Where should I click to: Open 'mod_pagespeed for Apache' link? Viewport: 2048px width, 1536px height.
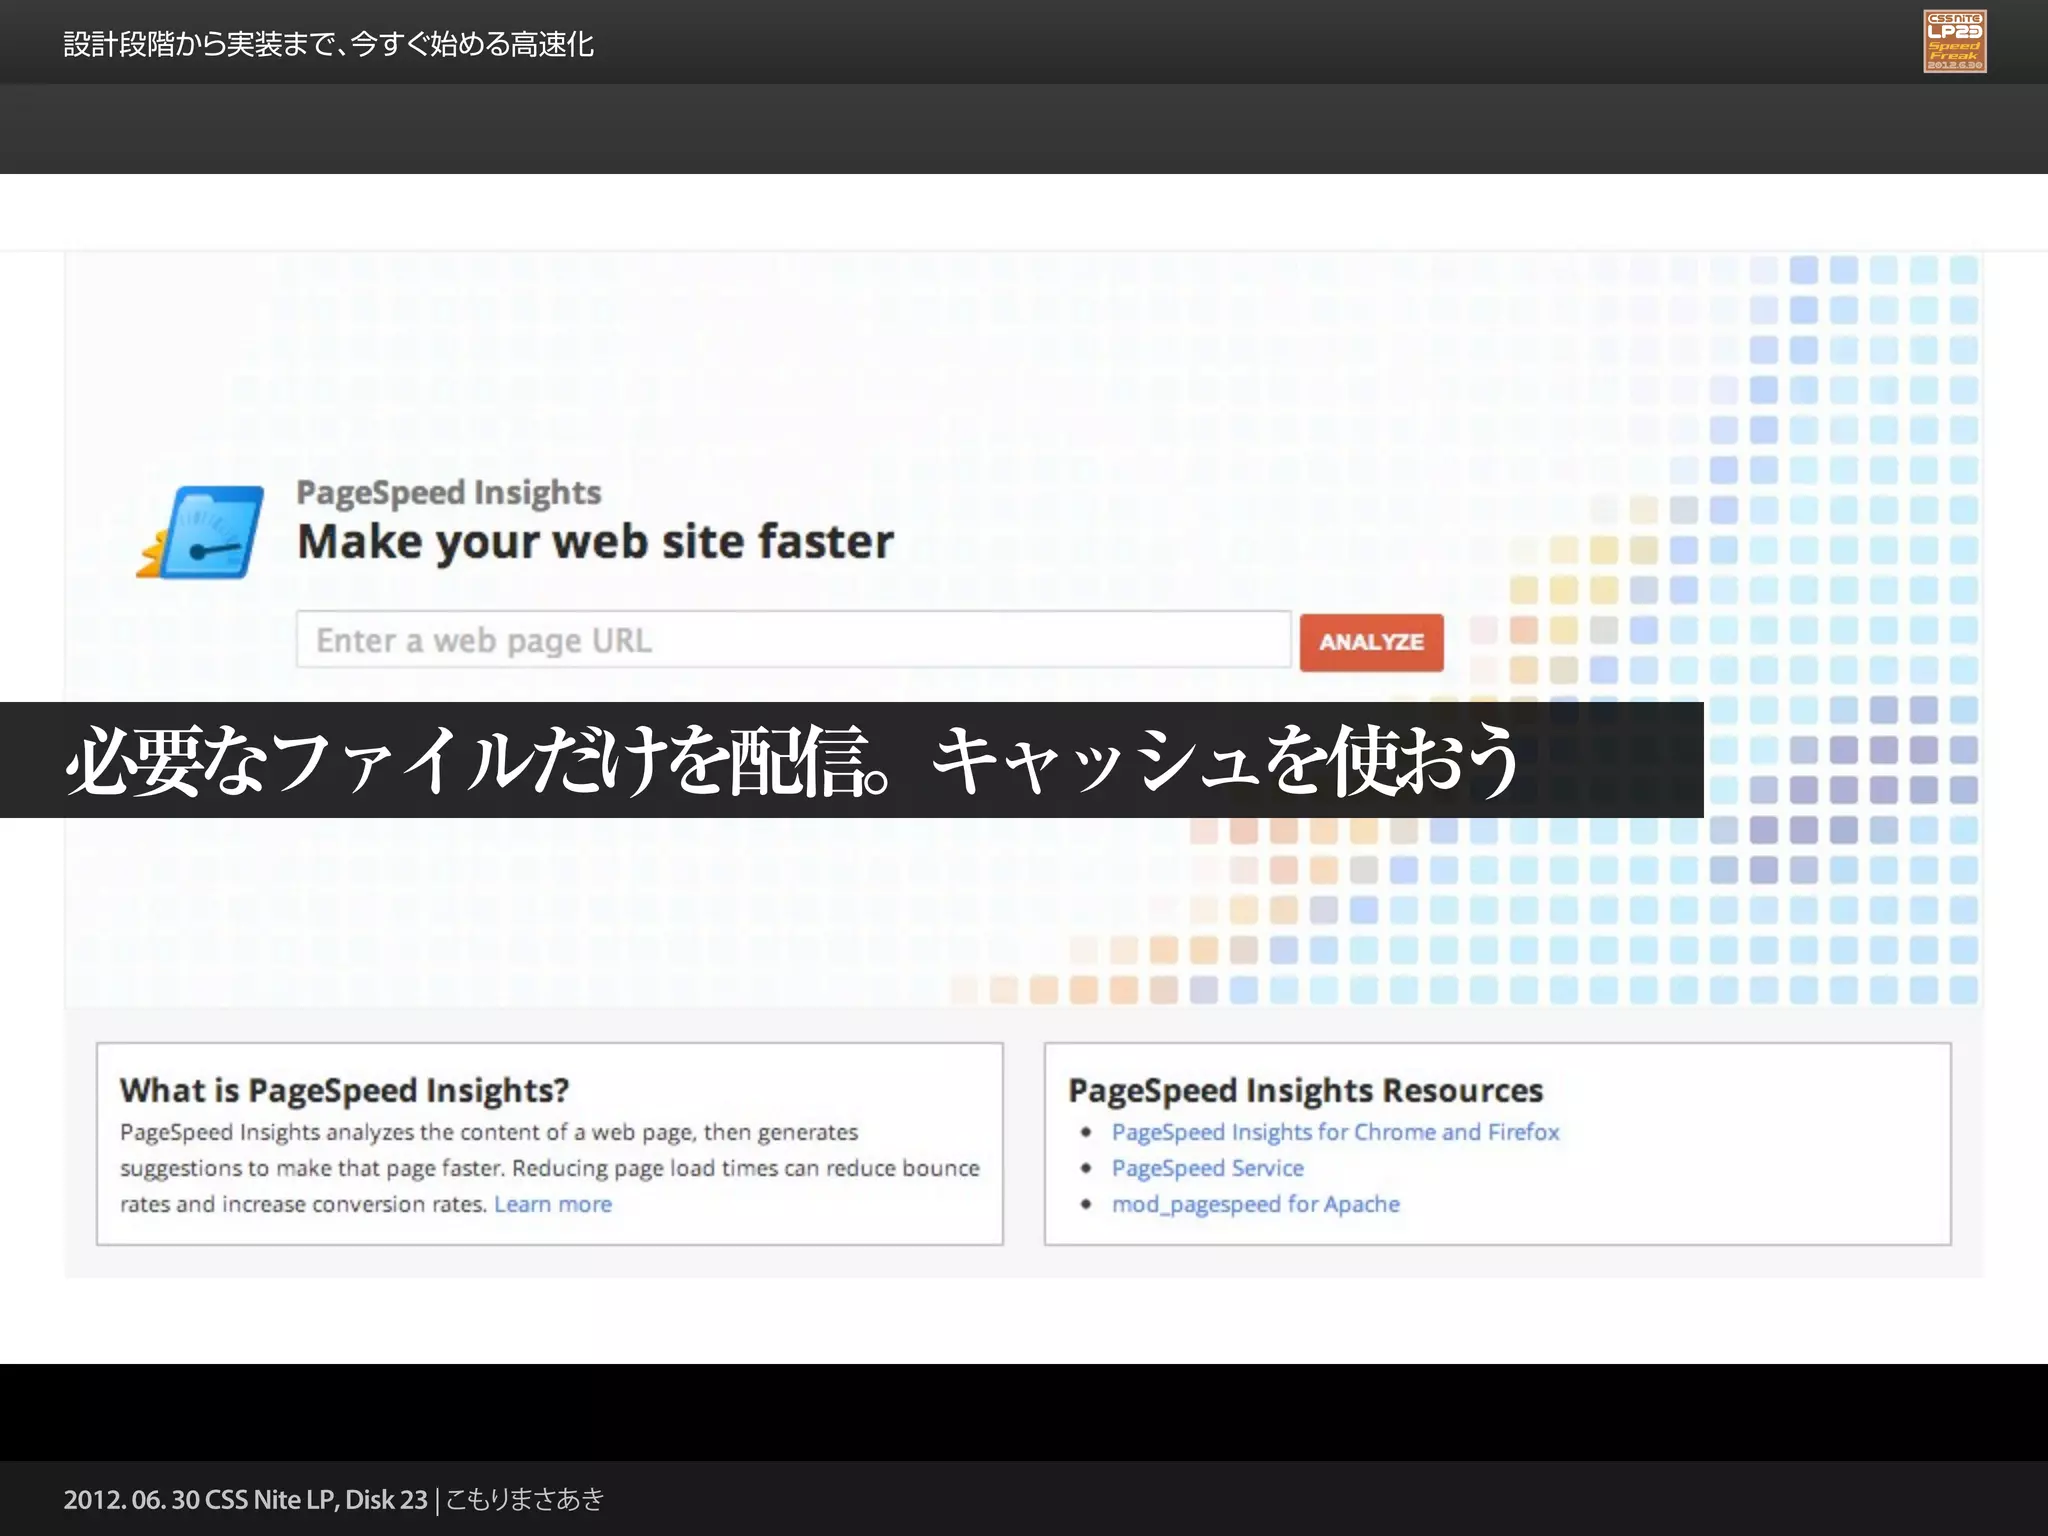click(1256, 1204)
